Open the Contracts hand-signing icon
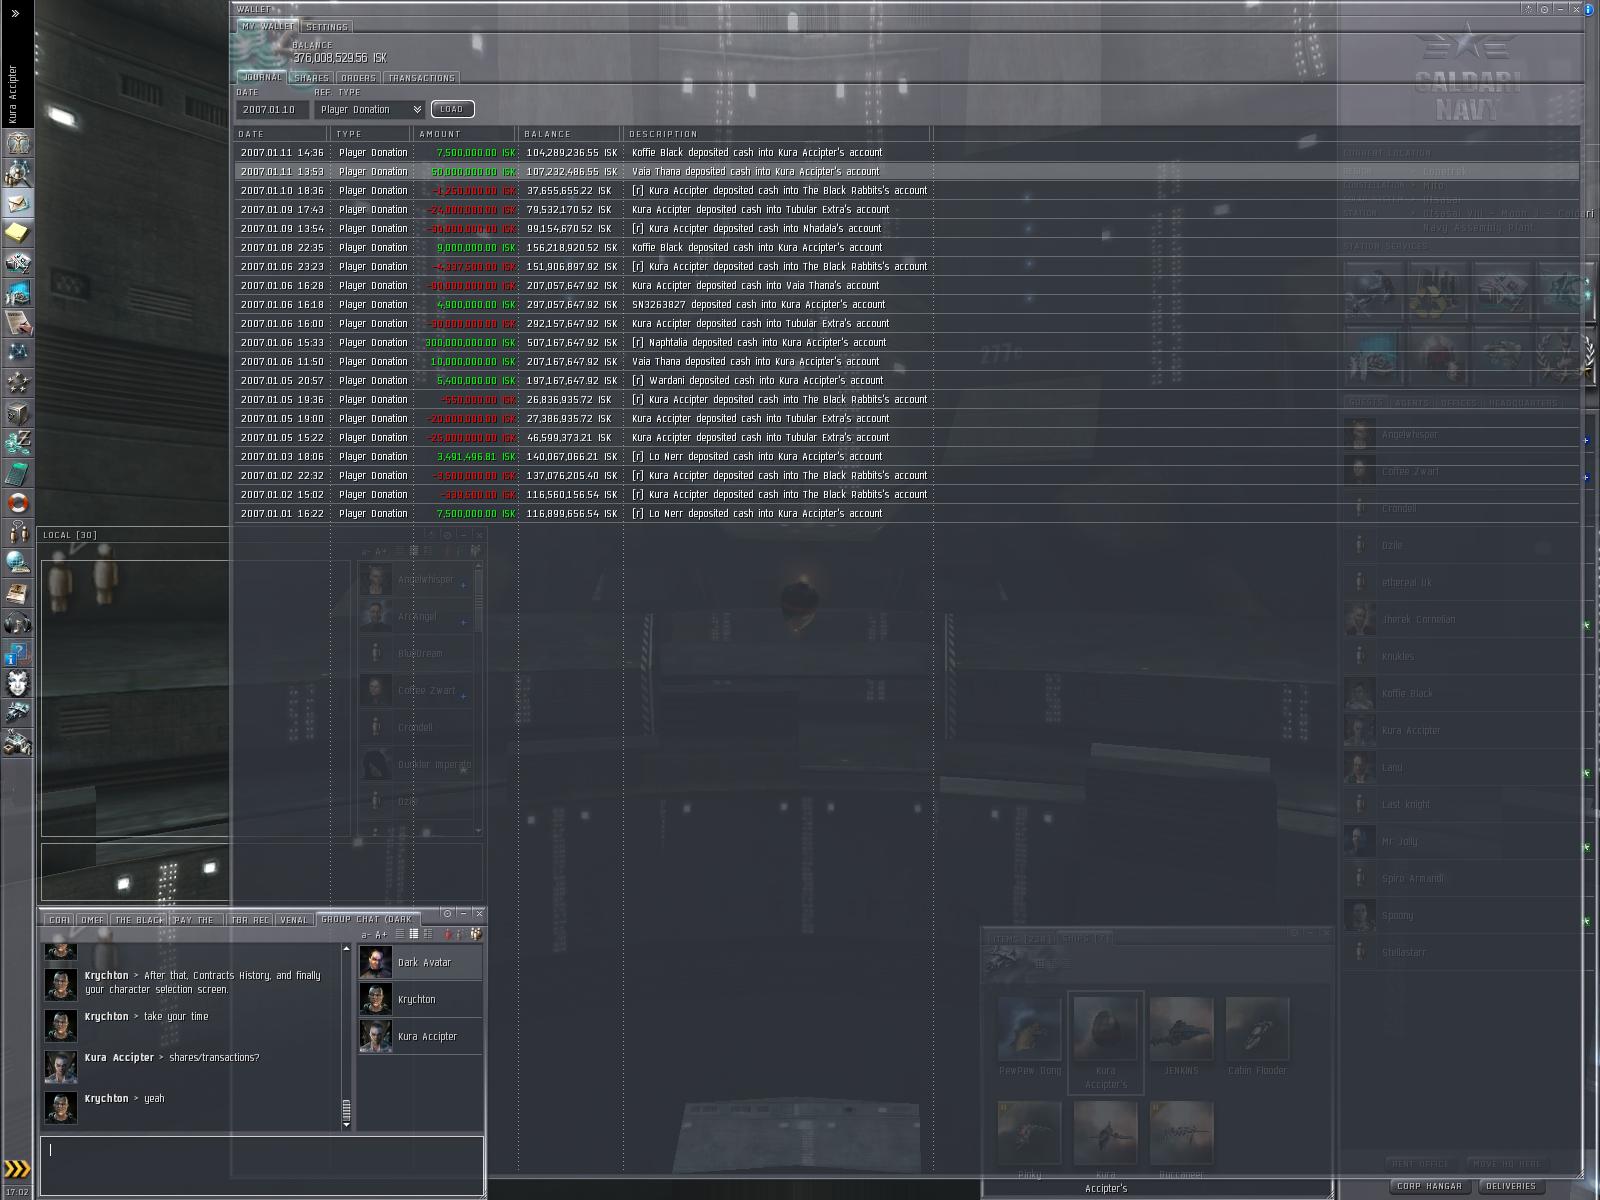The image size is (1600, 1200). pyautogui.click(x=17, y=322)
